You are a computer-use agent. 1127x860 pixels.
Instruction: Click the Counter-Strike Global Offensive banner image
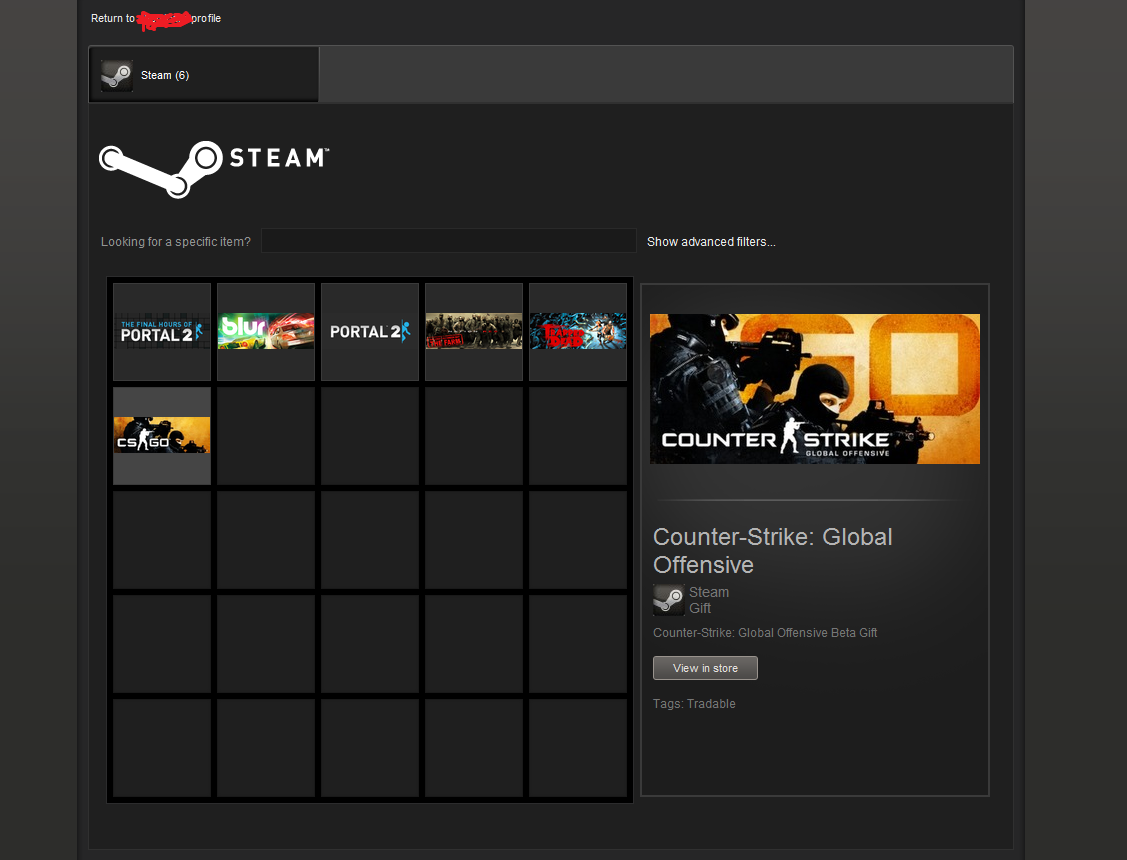pos(814,389)
